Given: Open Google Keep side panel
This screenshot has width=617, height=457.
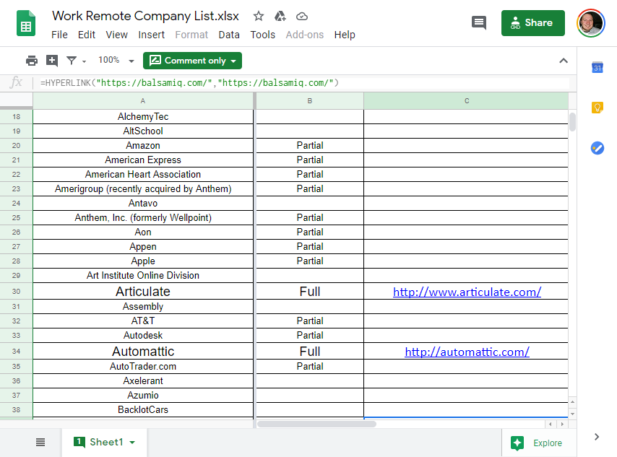Looking at the screenshot, I should (597, 107).
